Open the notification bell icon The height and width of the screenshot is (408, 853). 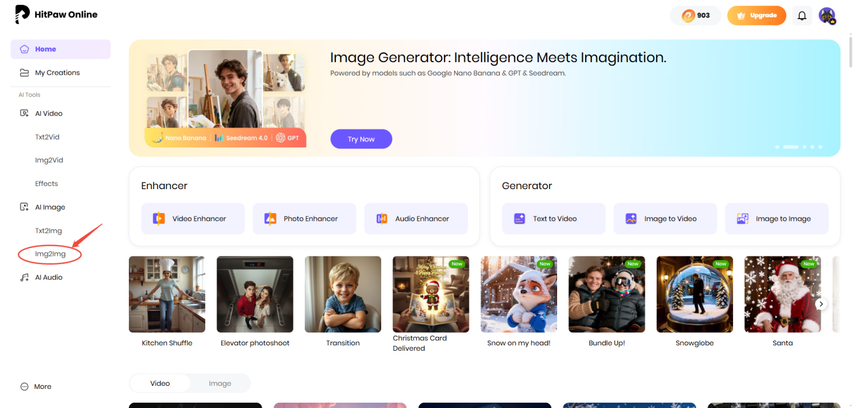pyautogui.click(x=802, y=15)
